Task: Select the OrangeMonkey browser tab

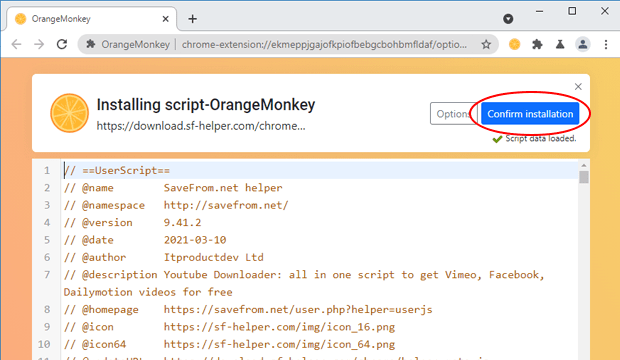Action: (x=91, y=19)
